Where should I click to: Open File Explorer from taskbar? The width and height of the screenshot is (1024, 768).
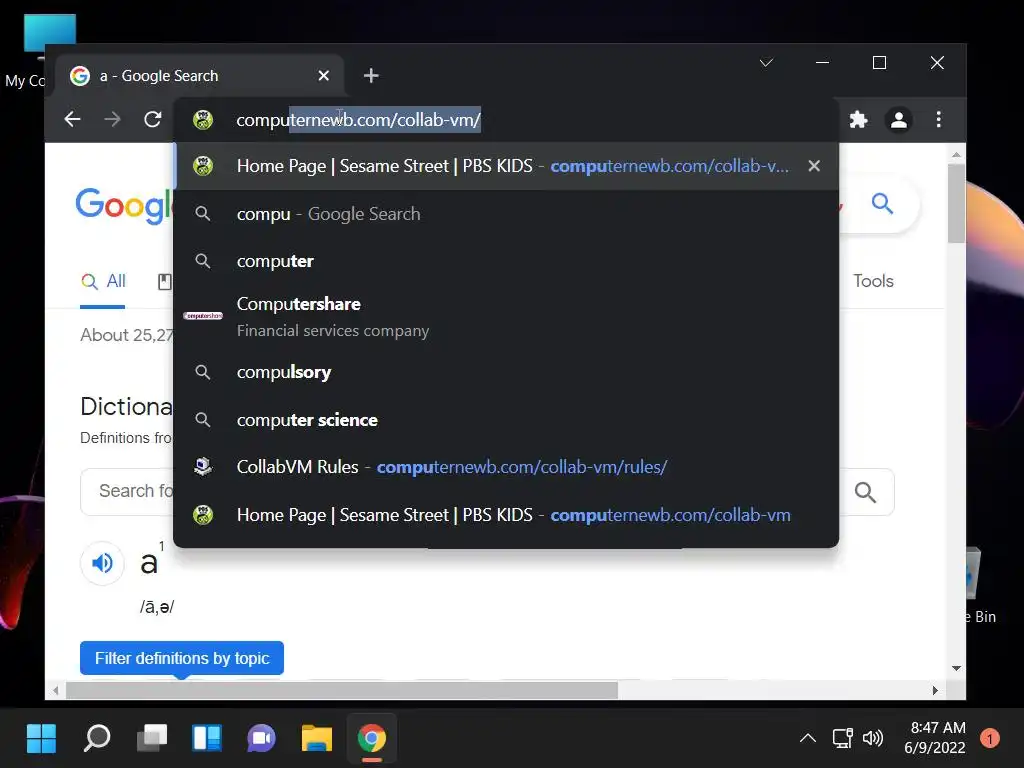coord(317,738)
